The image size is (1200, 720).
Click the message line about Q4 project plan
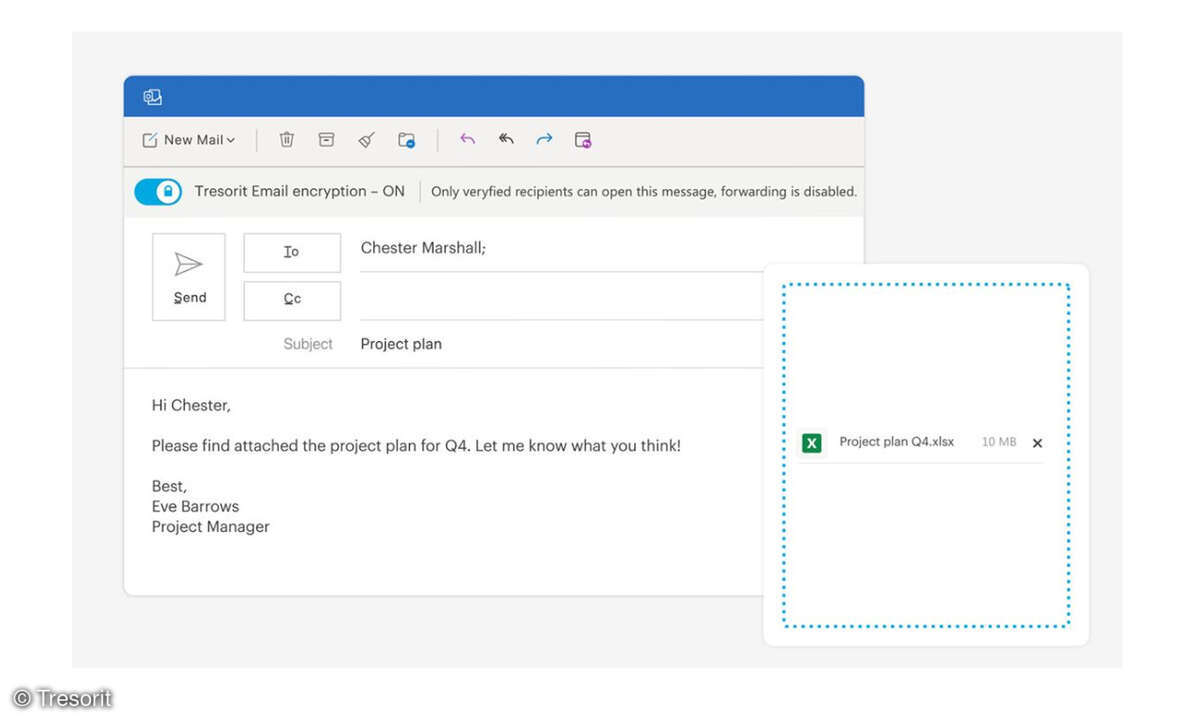[x=416, y=446]
